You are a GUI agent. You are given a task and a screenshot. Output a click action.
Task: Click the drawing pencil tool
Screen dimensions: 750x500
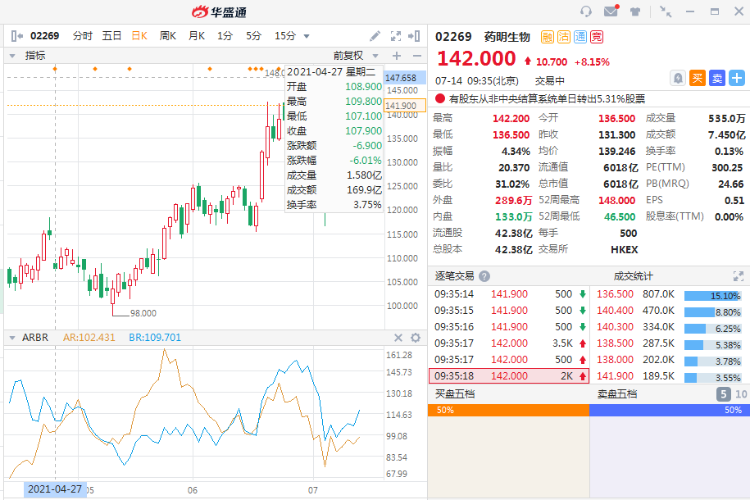click(375, 35)
